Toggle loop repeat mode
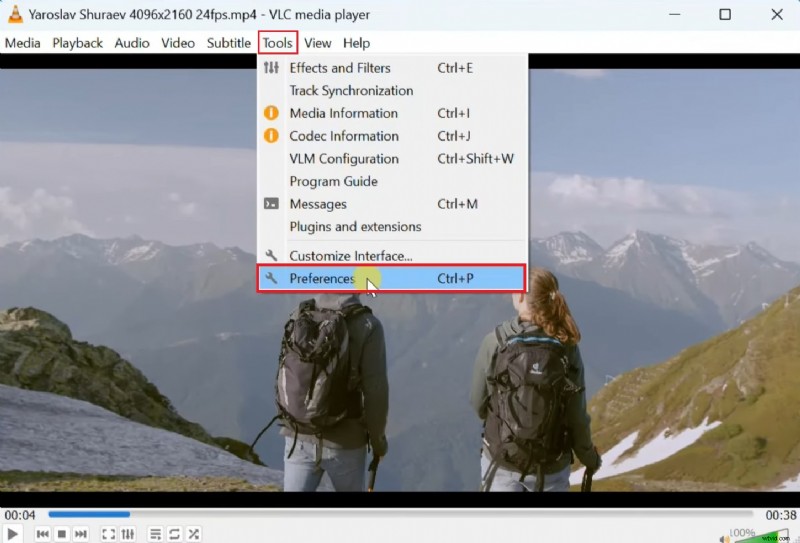This screenshot has width=800, height=543. coord(174,534)
